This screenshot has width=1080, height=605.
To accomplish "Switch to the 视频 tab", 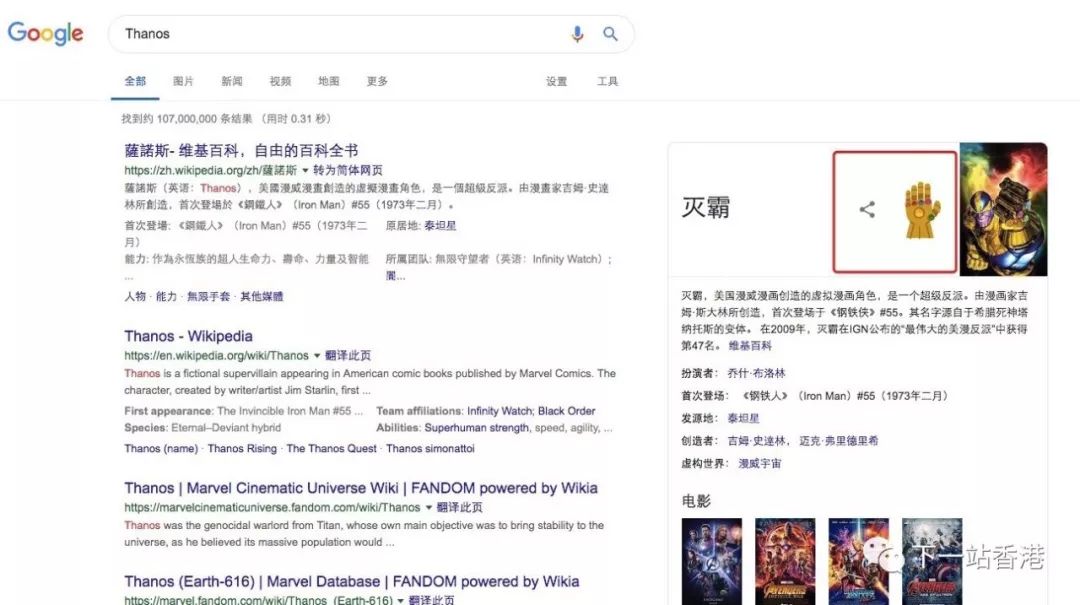I will pos(280,81).
